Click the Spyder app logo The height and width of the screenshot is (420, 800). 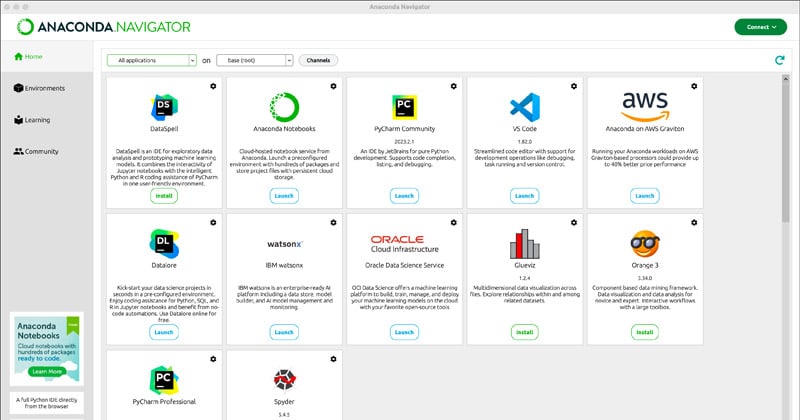tap(284, 380)
